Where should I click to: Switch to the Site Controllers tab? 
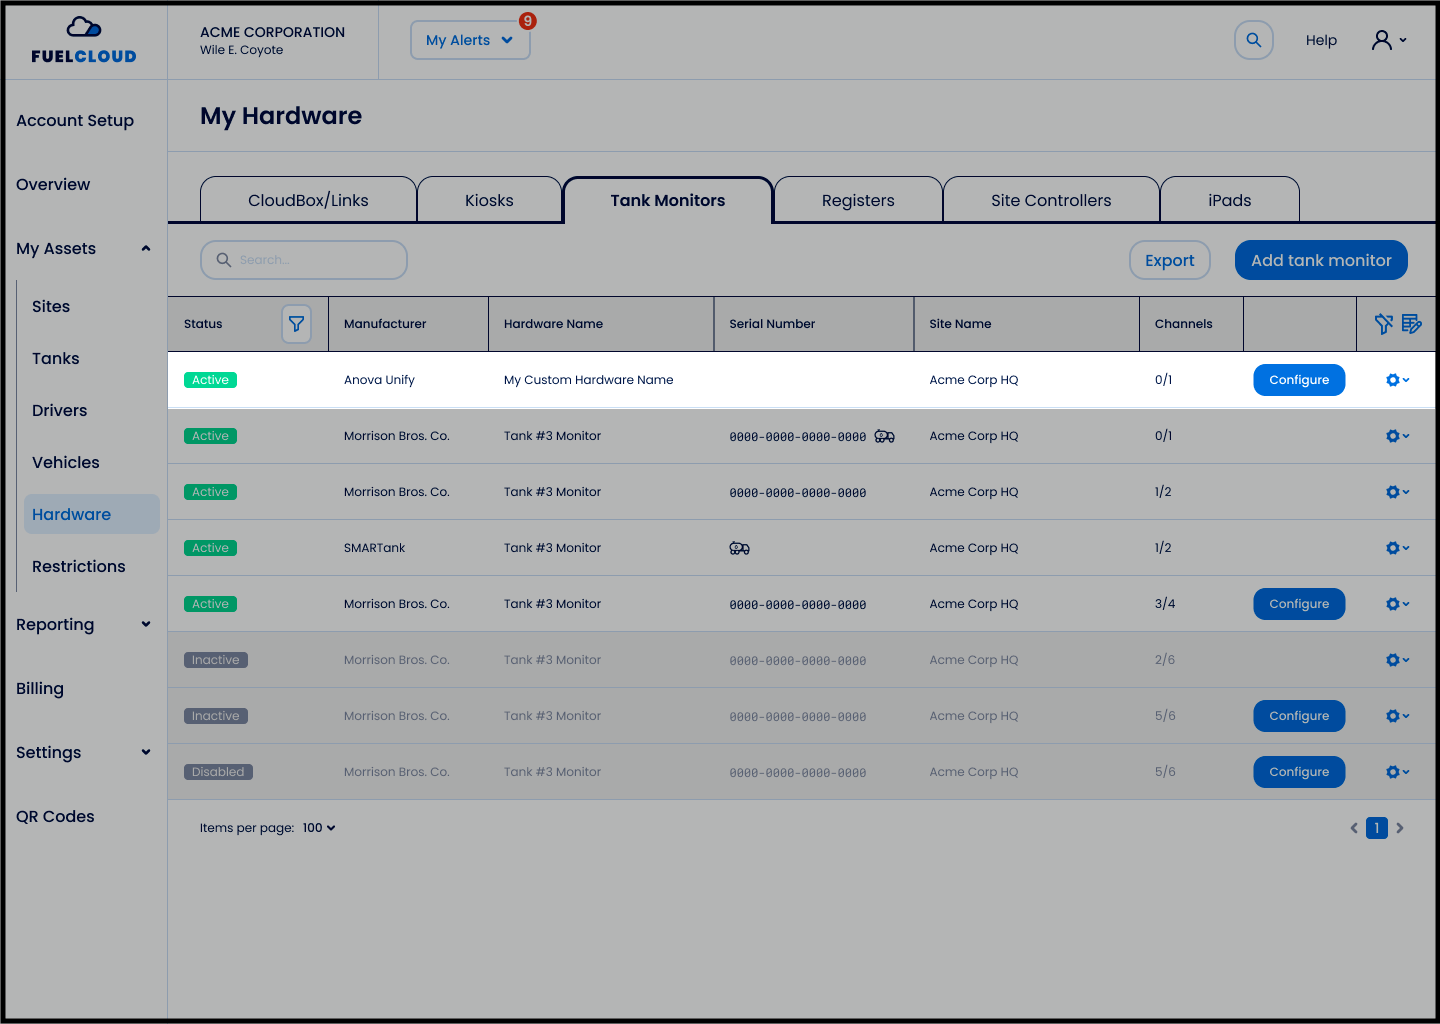1051,201
